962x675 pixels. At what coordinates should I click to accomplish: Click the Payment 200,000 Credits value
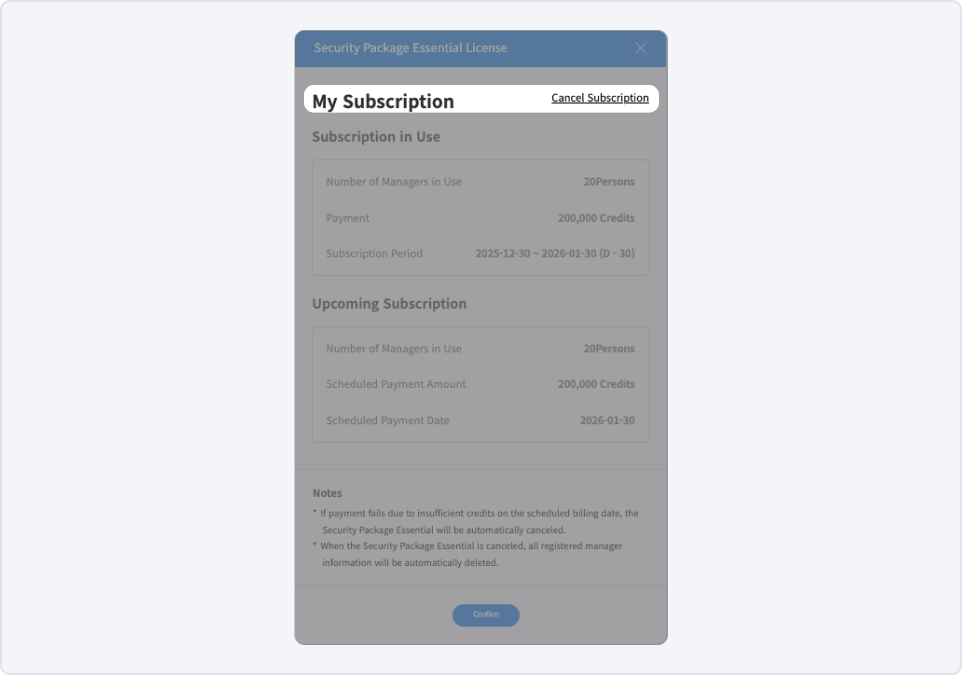pos(596,218)
